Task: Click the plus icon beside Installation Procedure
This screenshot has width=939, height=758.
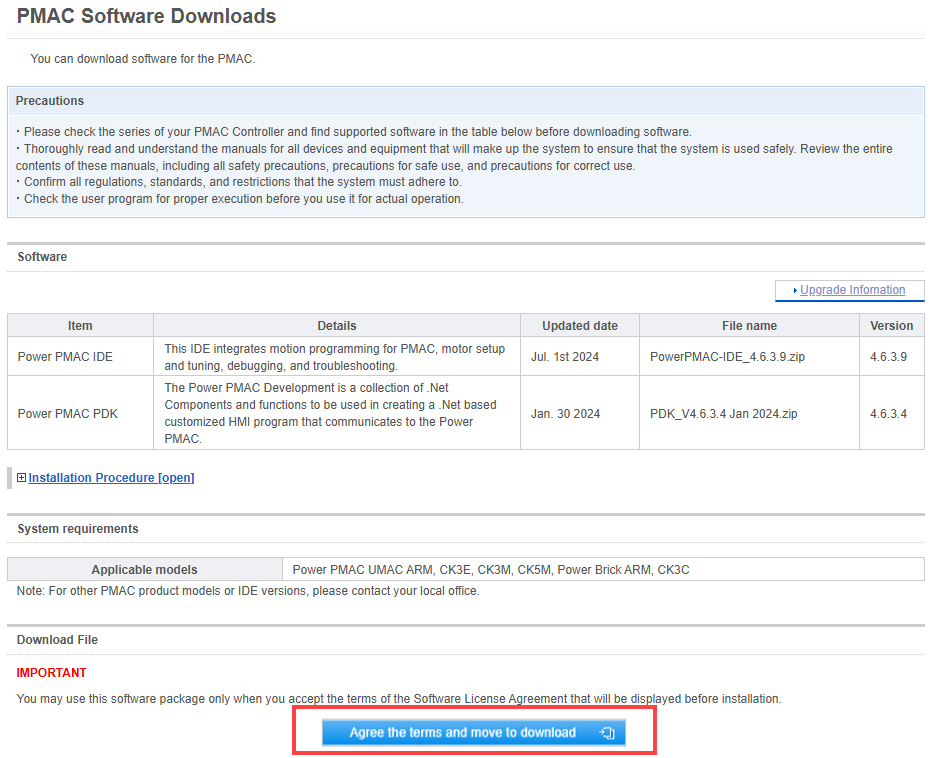Action: pos(22,478)
